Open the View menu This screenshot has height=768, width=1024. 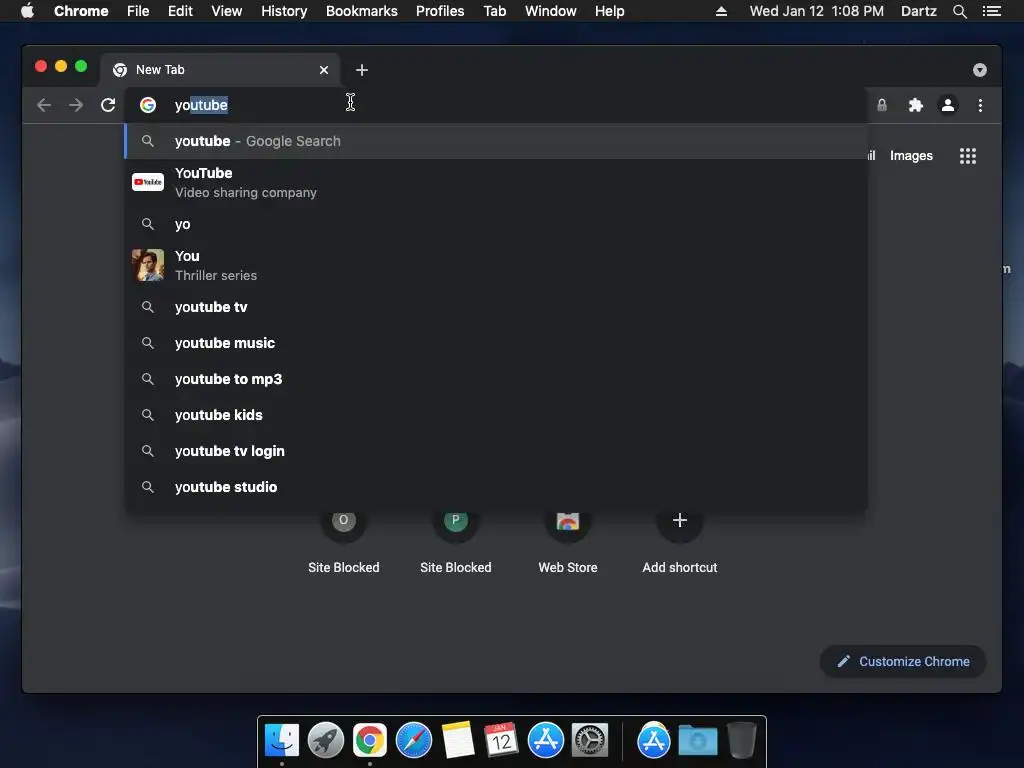pos(227,11)
